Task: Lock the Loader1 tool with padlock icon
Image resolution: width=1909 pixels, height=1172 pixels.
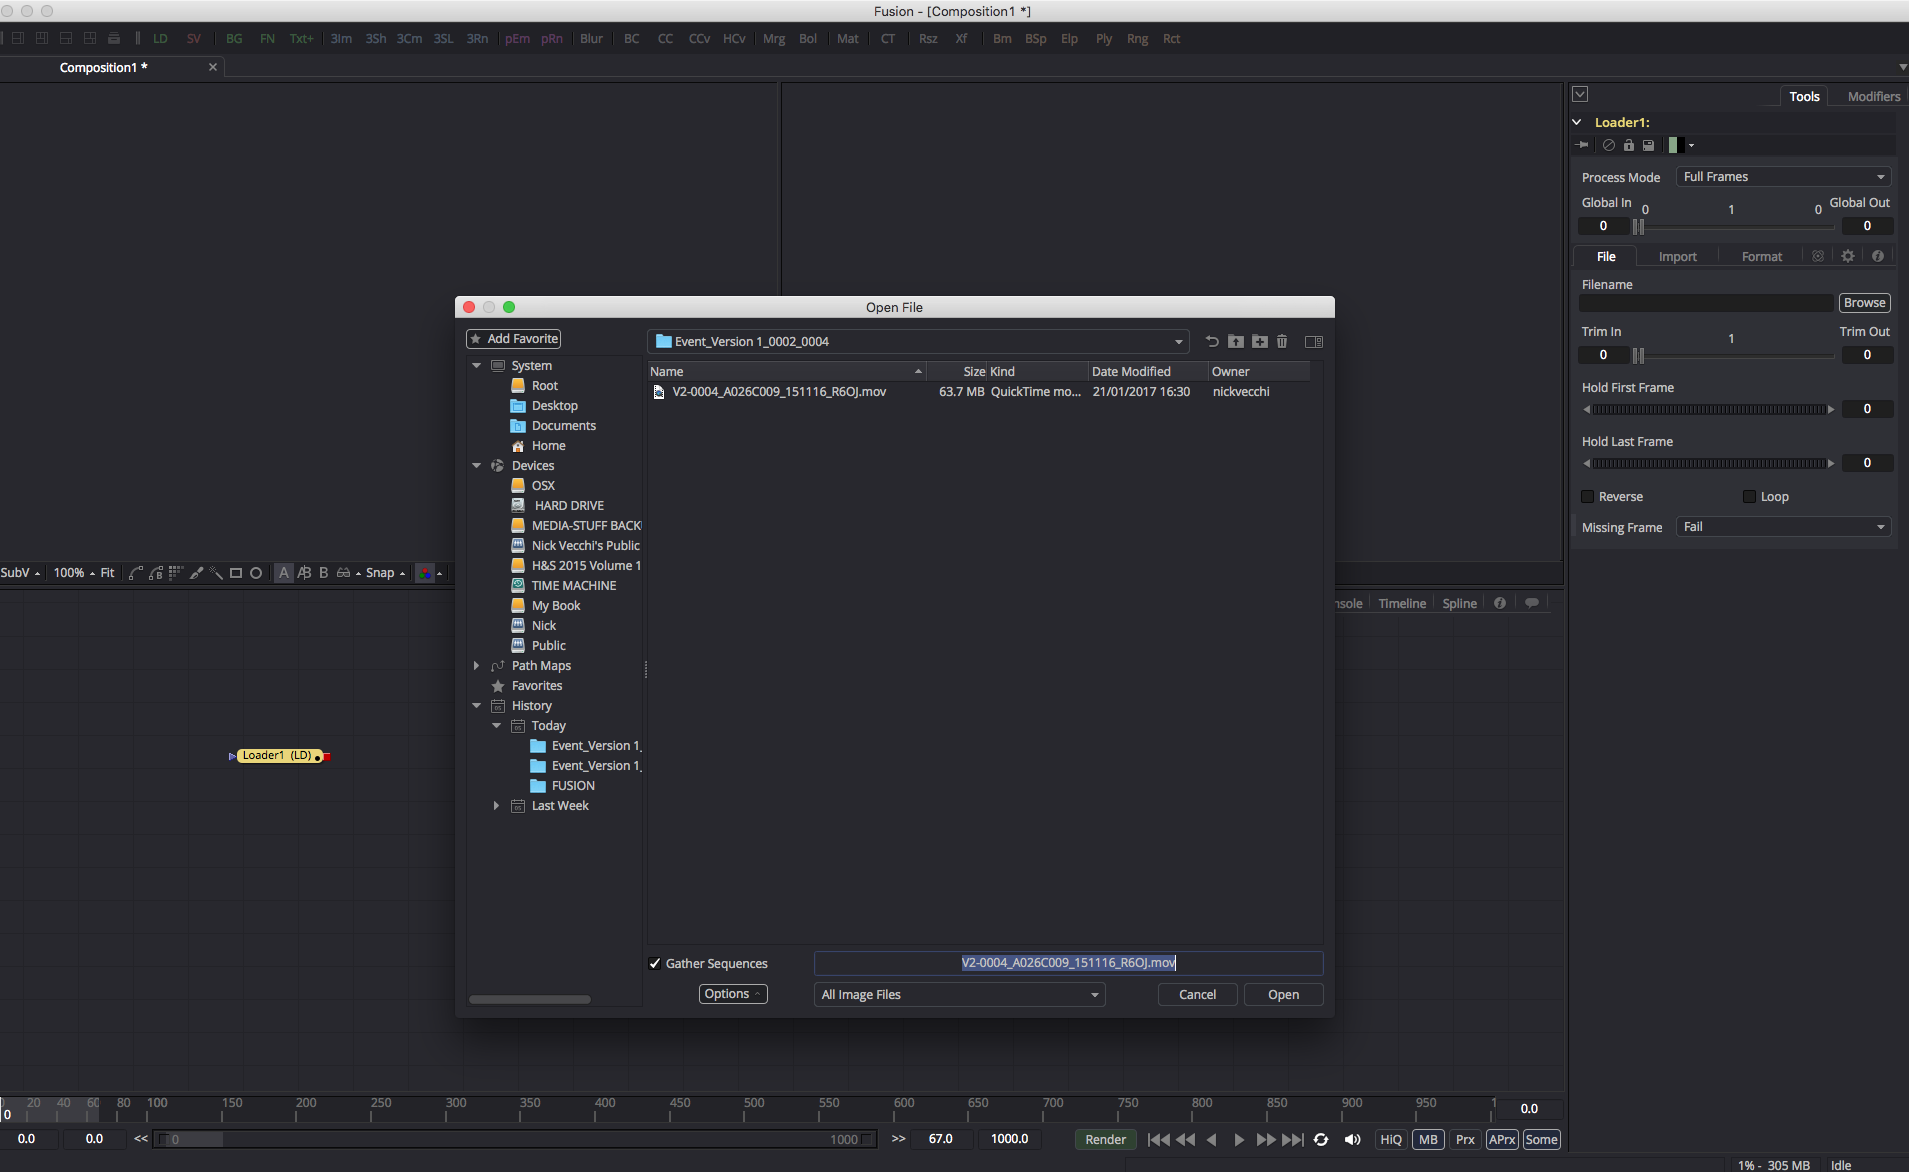Action: [1629, 145]
